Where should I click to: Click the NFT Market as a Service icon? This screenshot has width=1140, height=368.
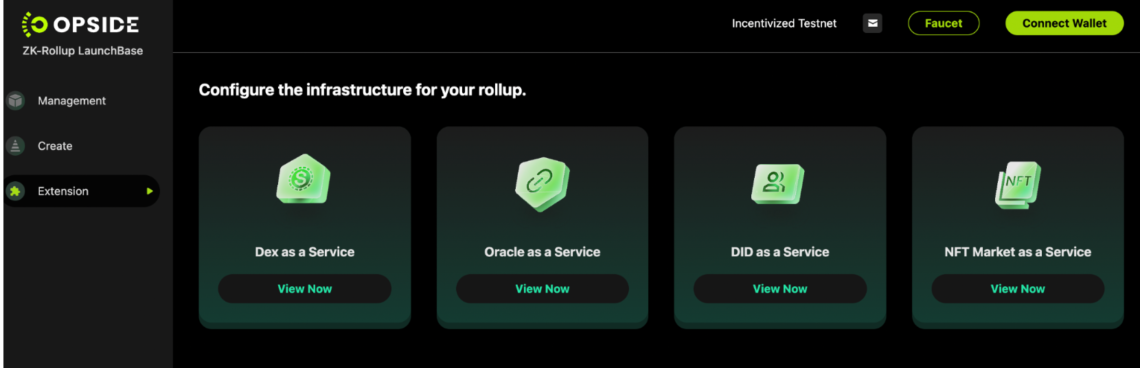(1018, 185)
